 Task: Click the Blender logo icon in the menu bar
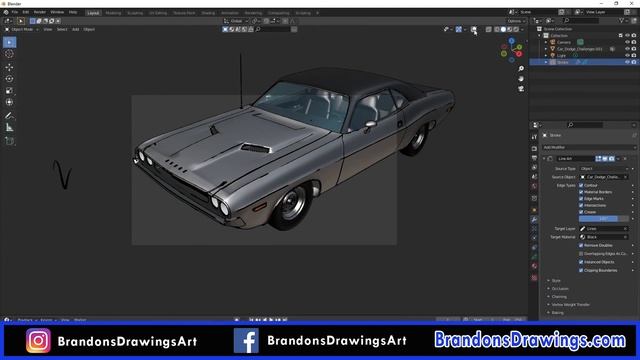[x=6, y=12]
